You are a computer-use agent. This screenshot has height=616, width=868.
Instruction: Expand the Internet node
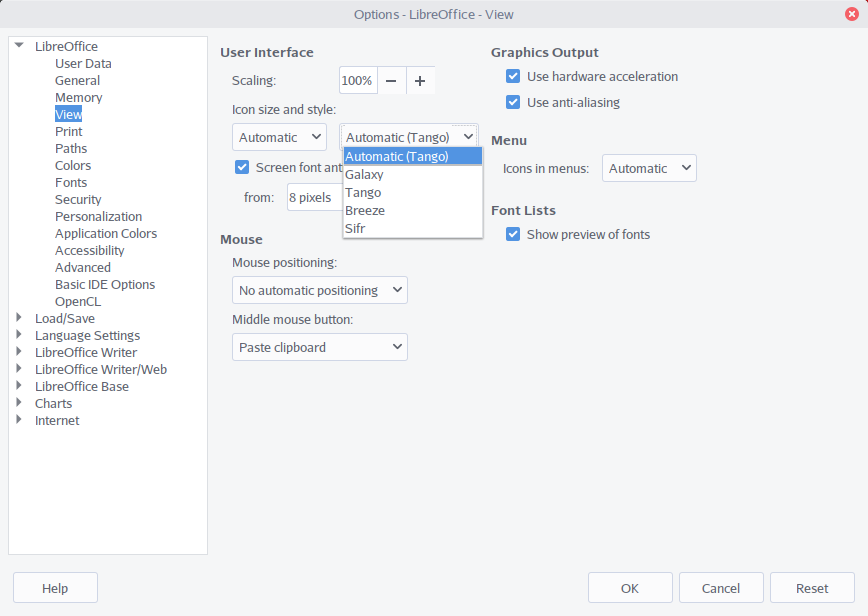pyautogui.click(x=19, y=420)
